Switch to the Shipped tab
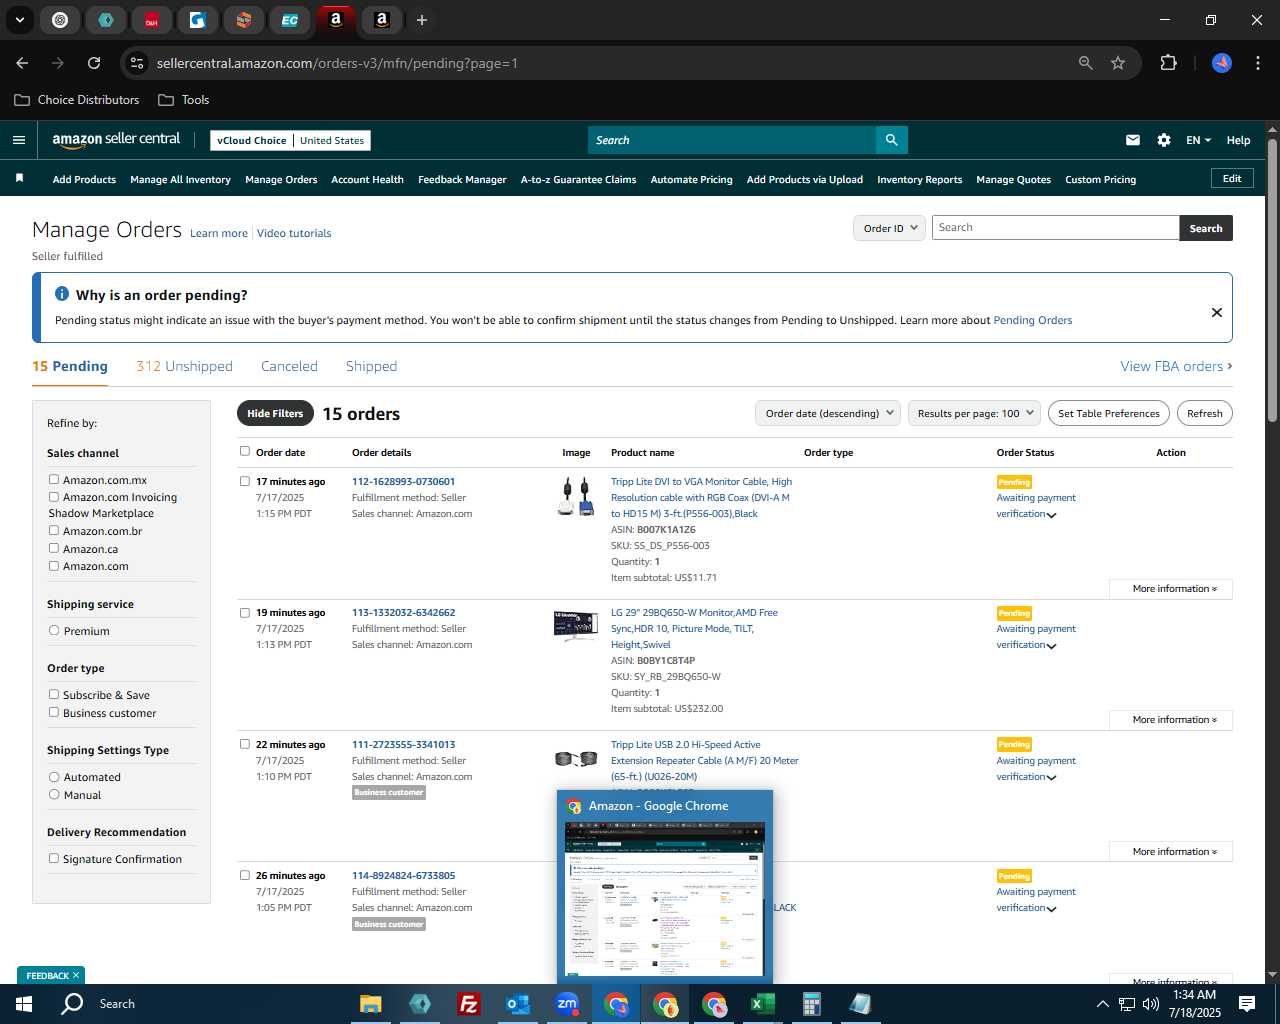The height and width of the screenshot is (1024, 1280). [x=371, y=366]
